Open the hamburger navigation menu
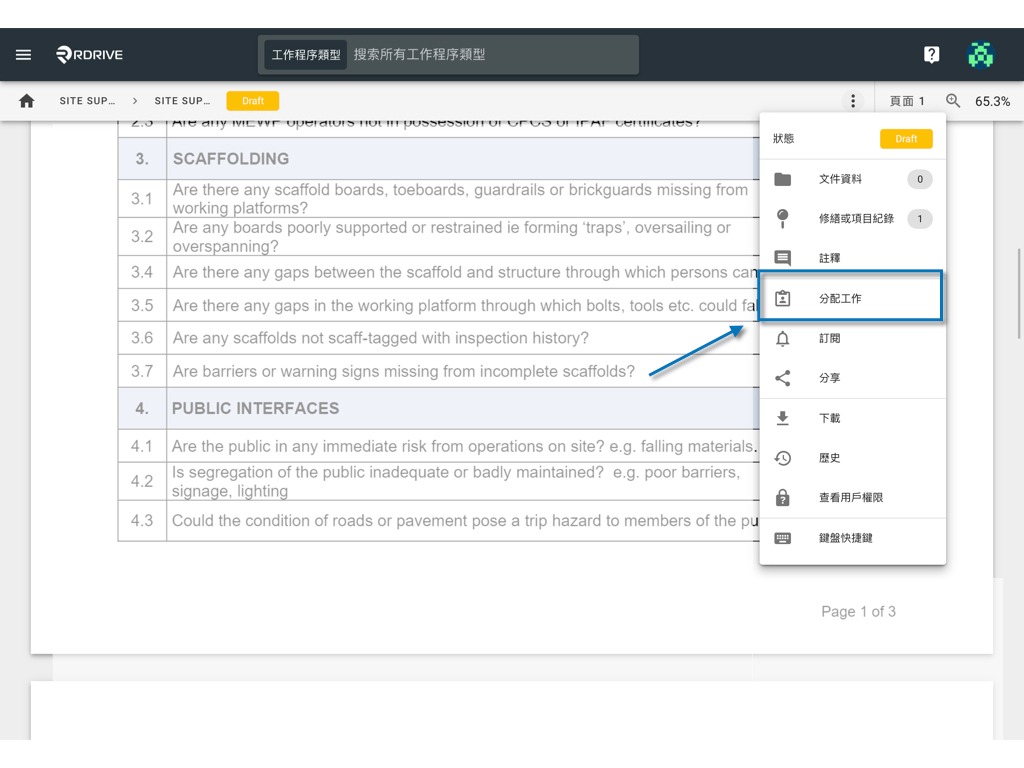The height and width of the screenshot is (768, 1024). tap(24, 55)
